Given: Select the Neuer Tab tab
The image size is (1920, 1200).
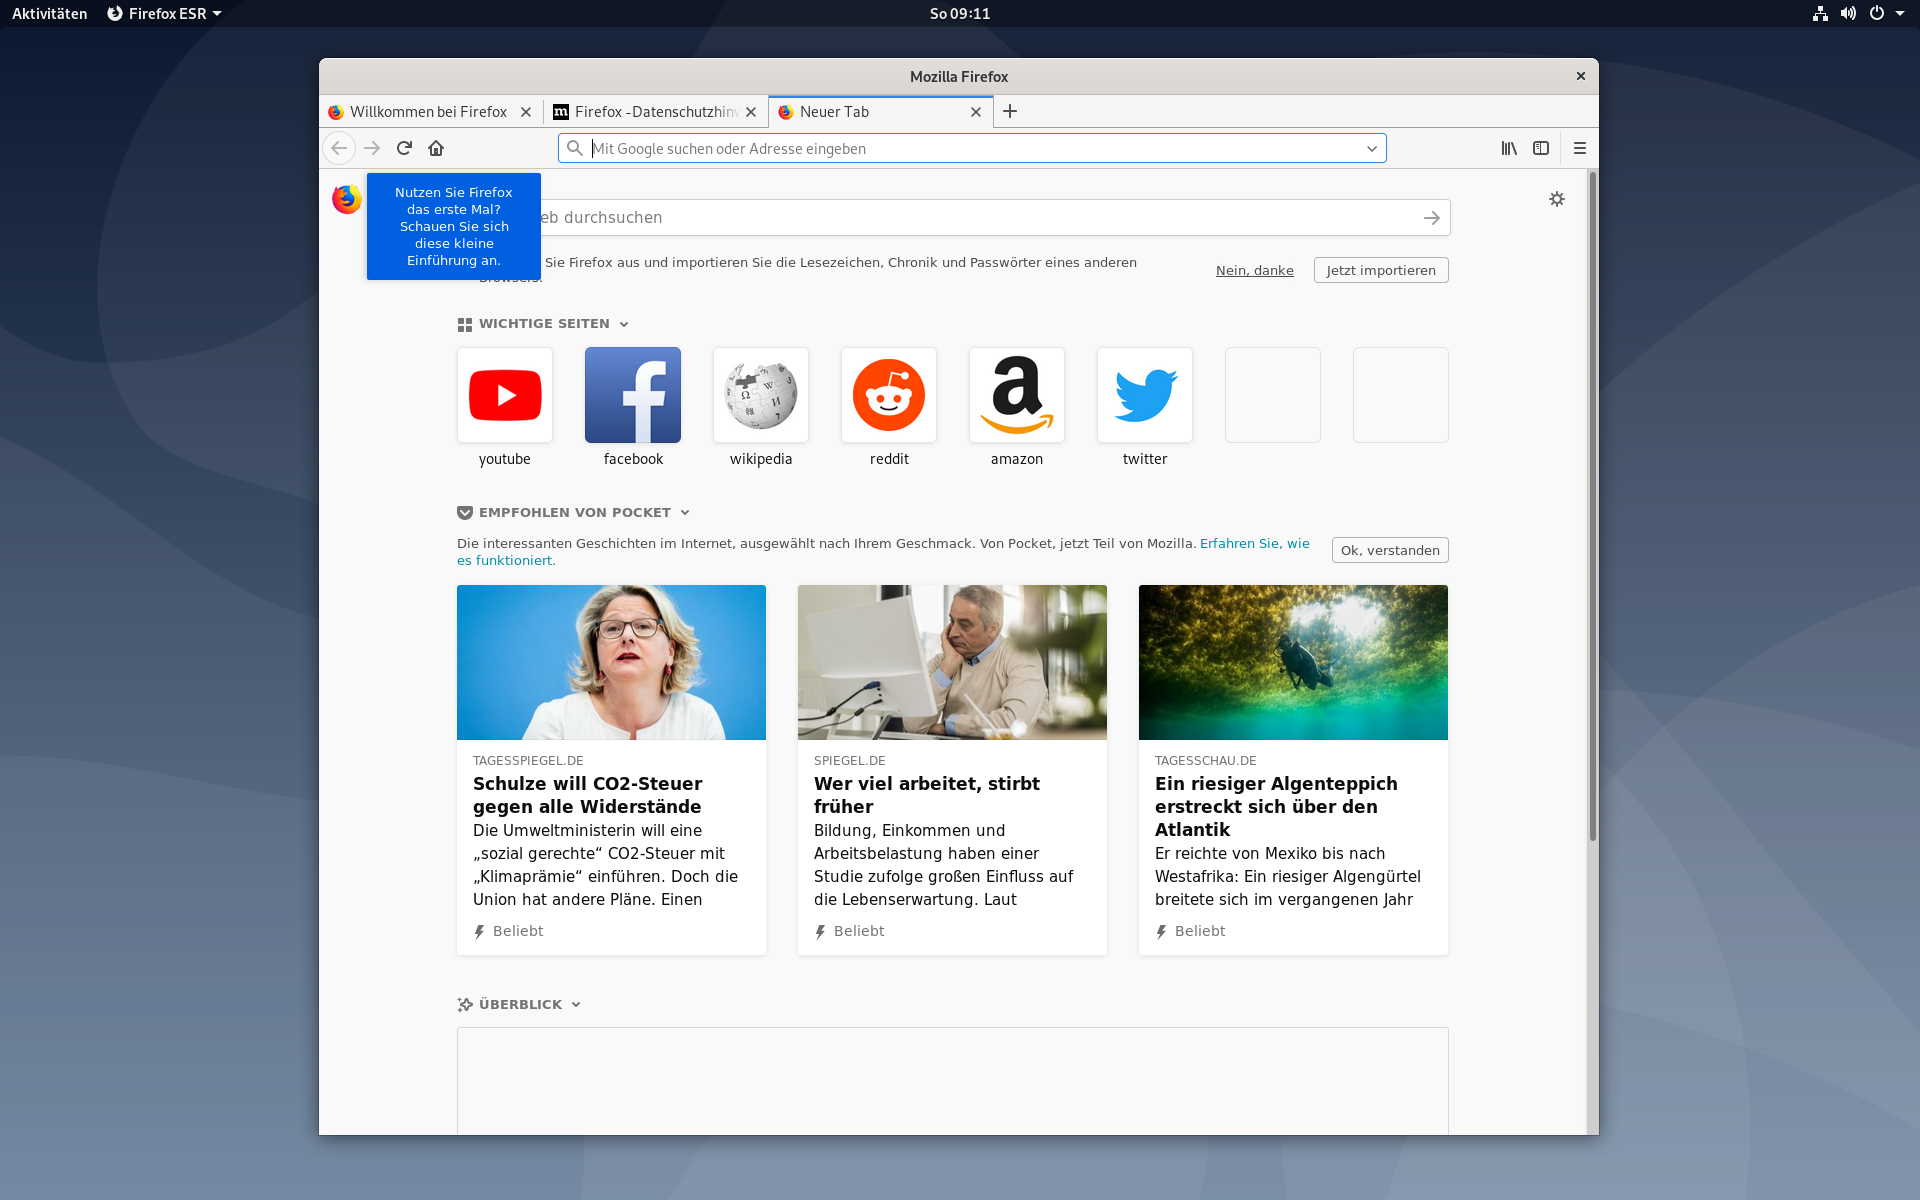Looking at the screenshot, I should coord(880,112).
